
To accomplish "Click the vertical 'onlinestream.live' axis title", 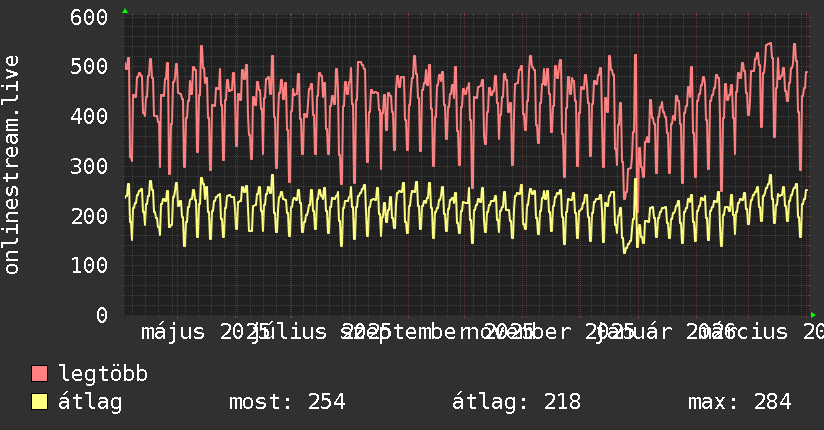I will click(11, 165).
